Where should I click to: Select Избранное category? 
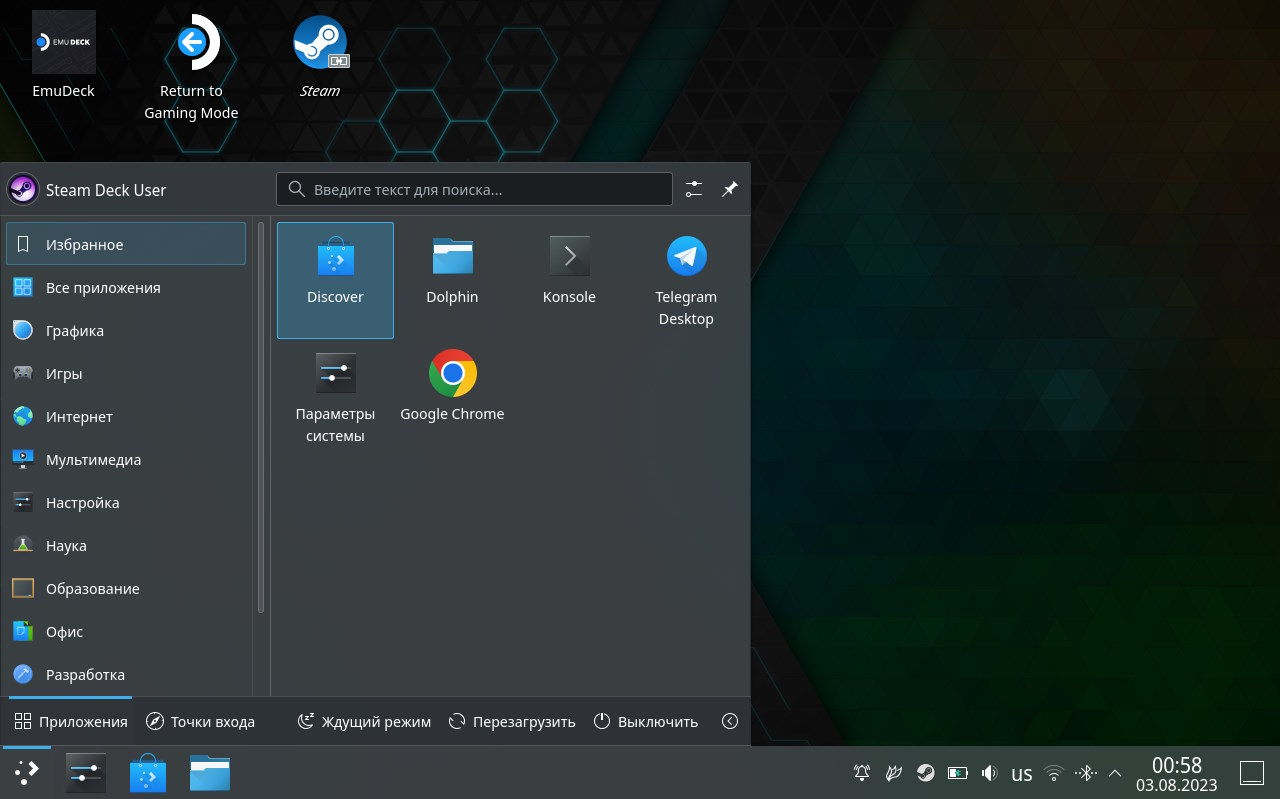(126, 244)
